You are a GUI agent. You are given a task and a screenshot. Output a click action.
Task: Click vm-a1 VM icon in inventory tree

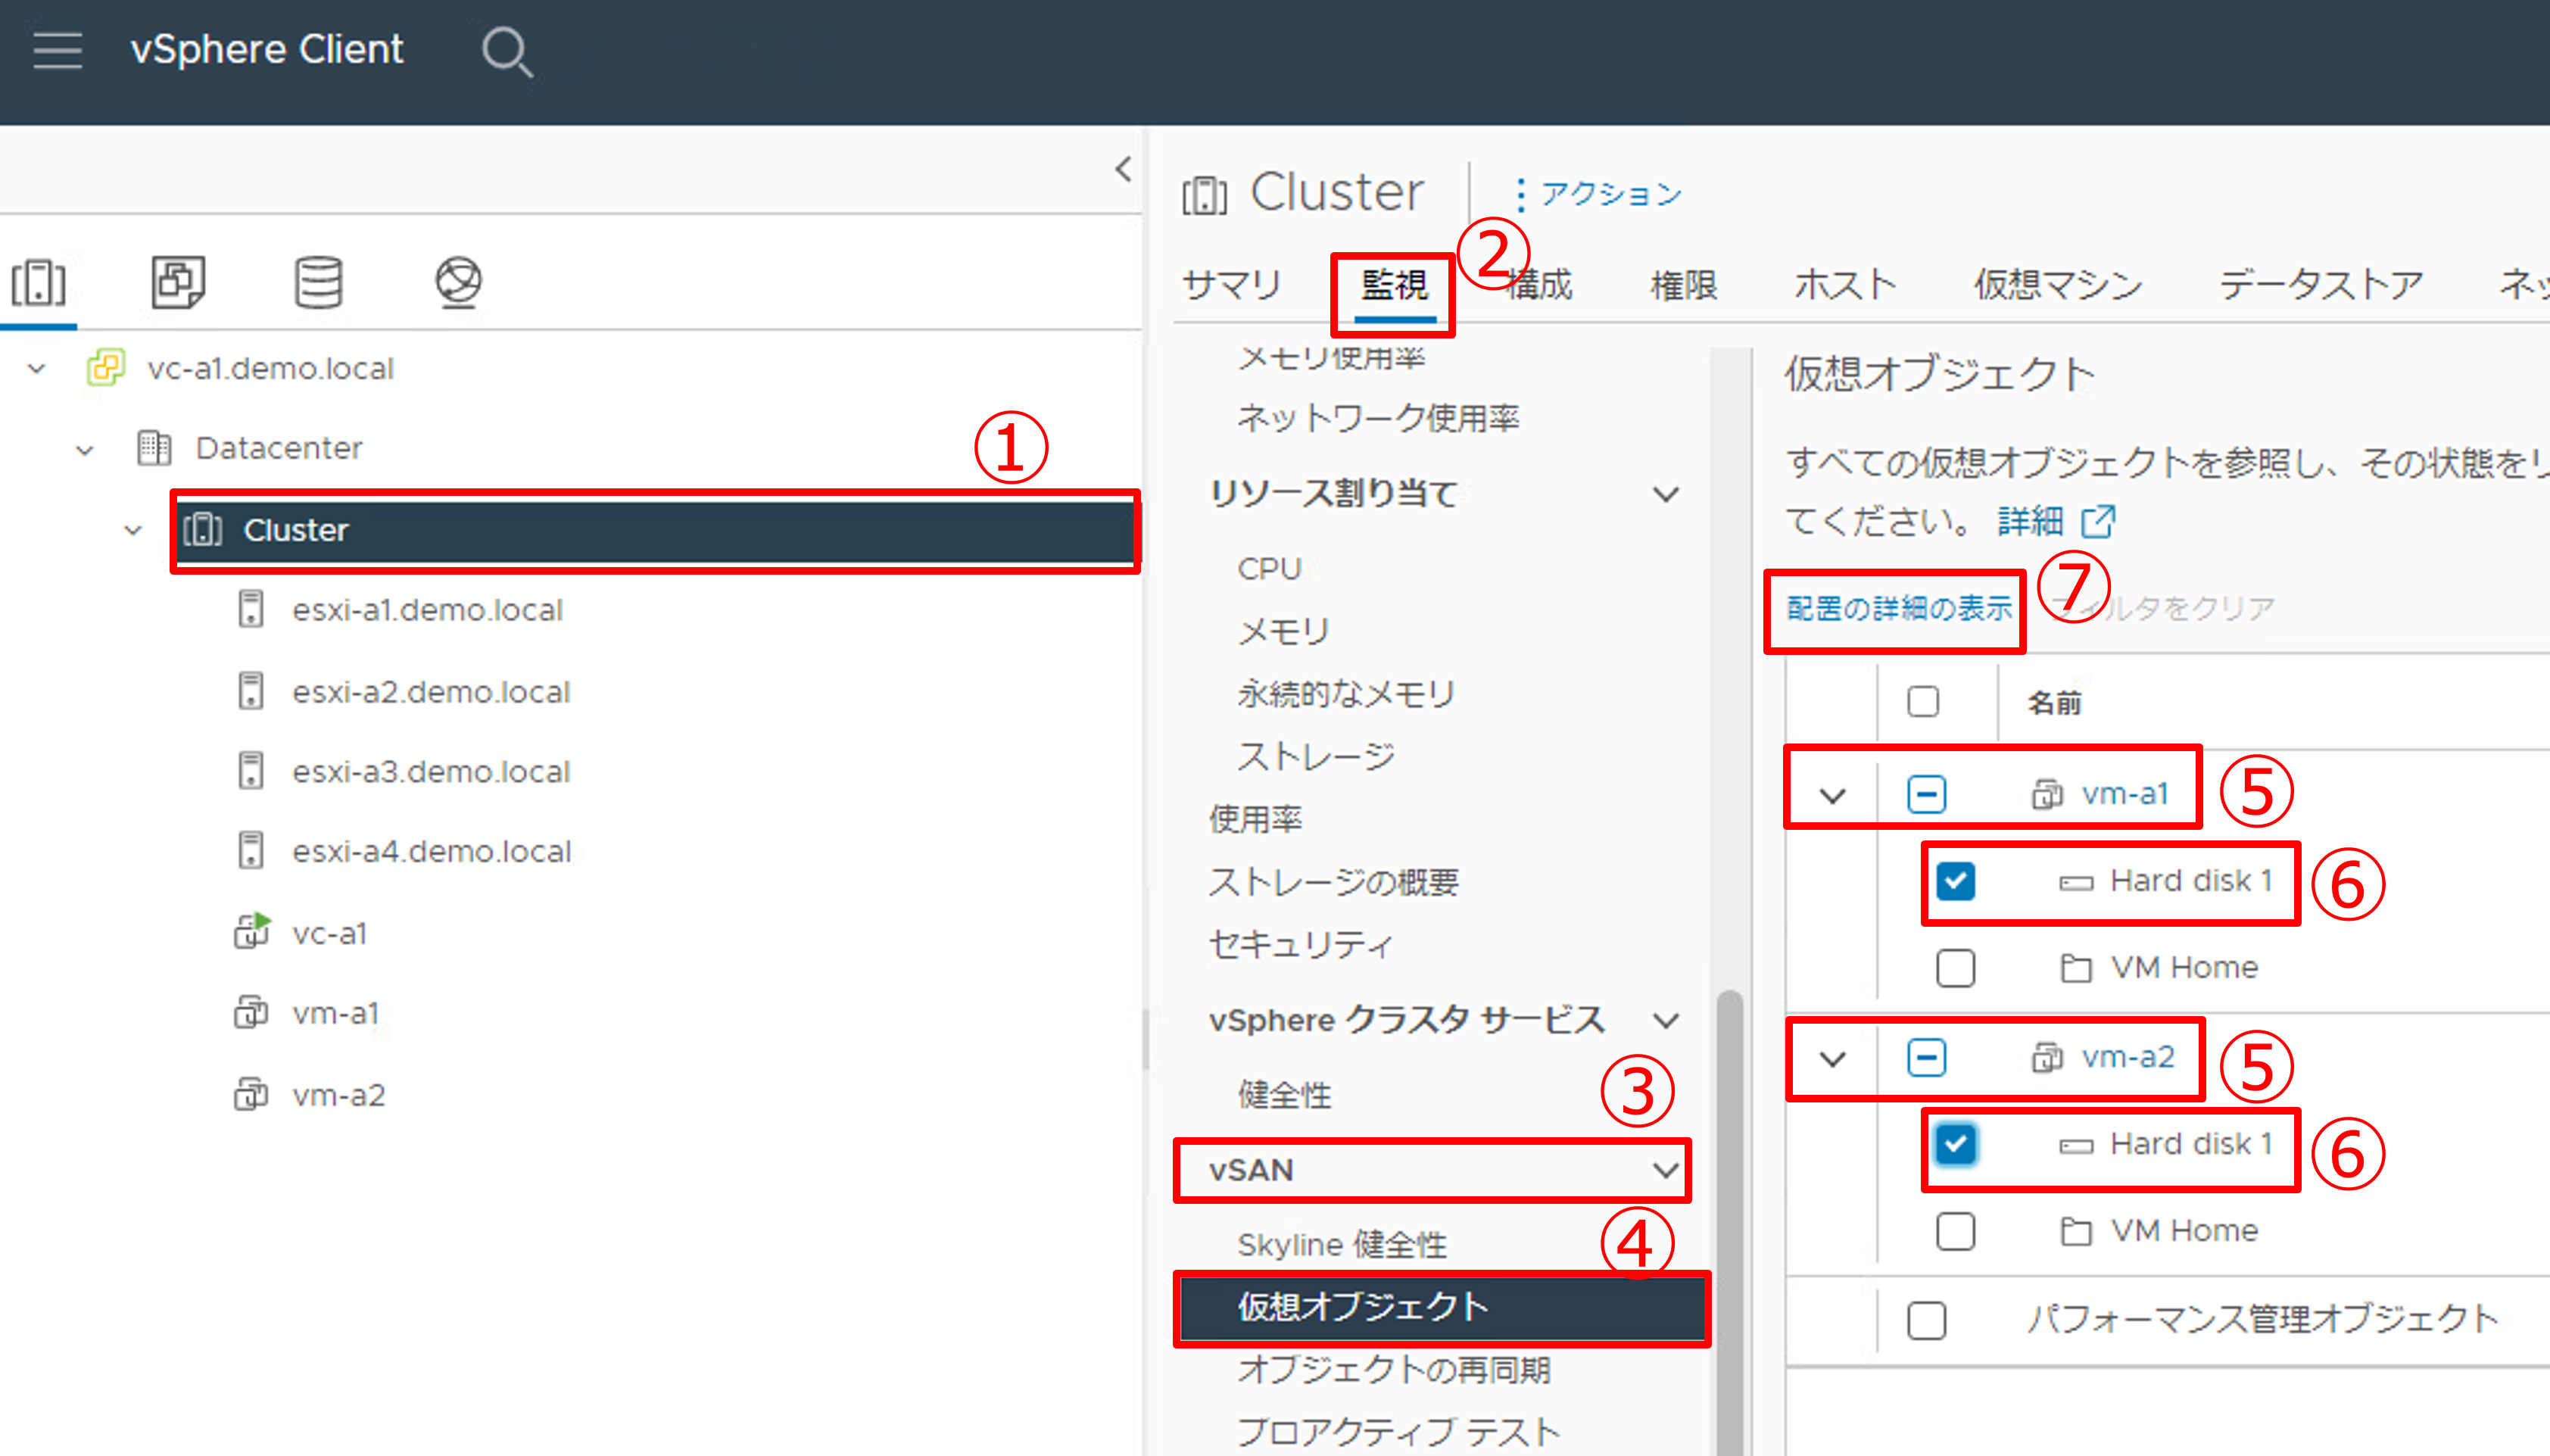[x=251, y=1012]
